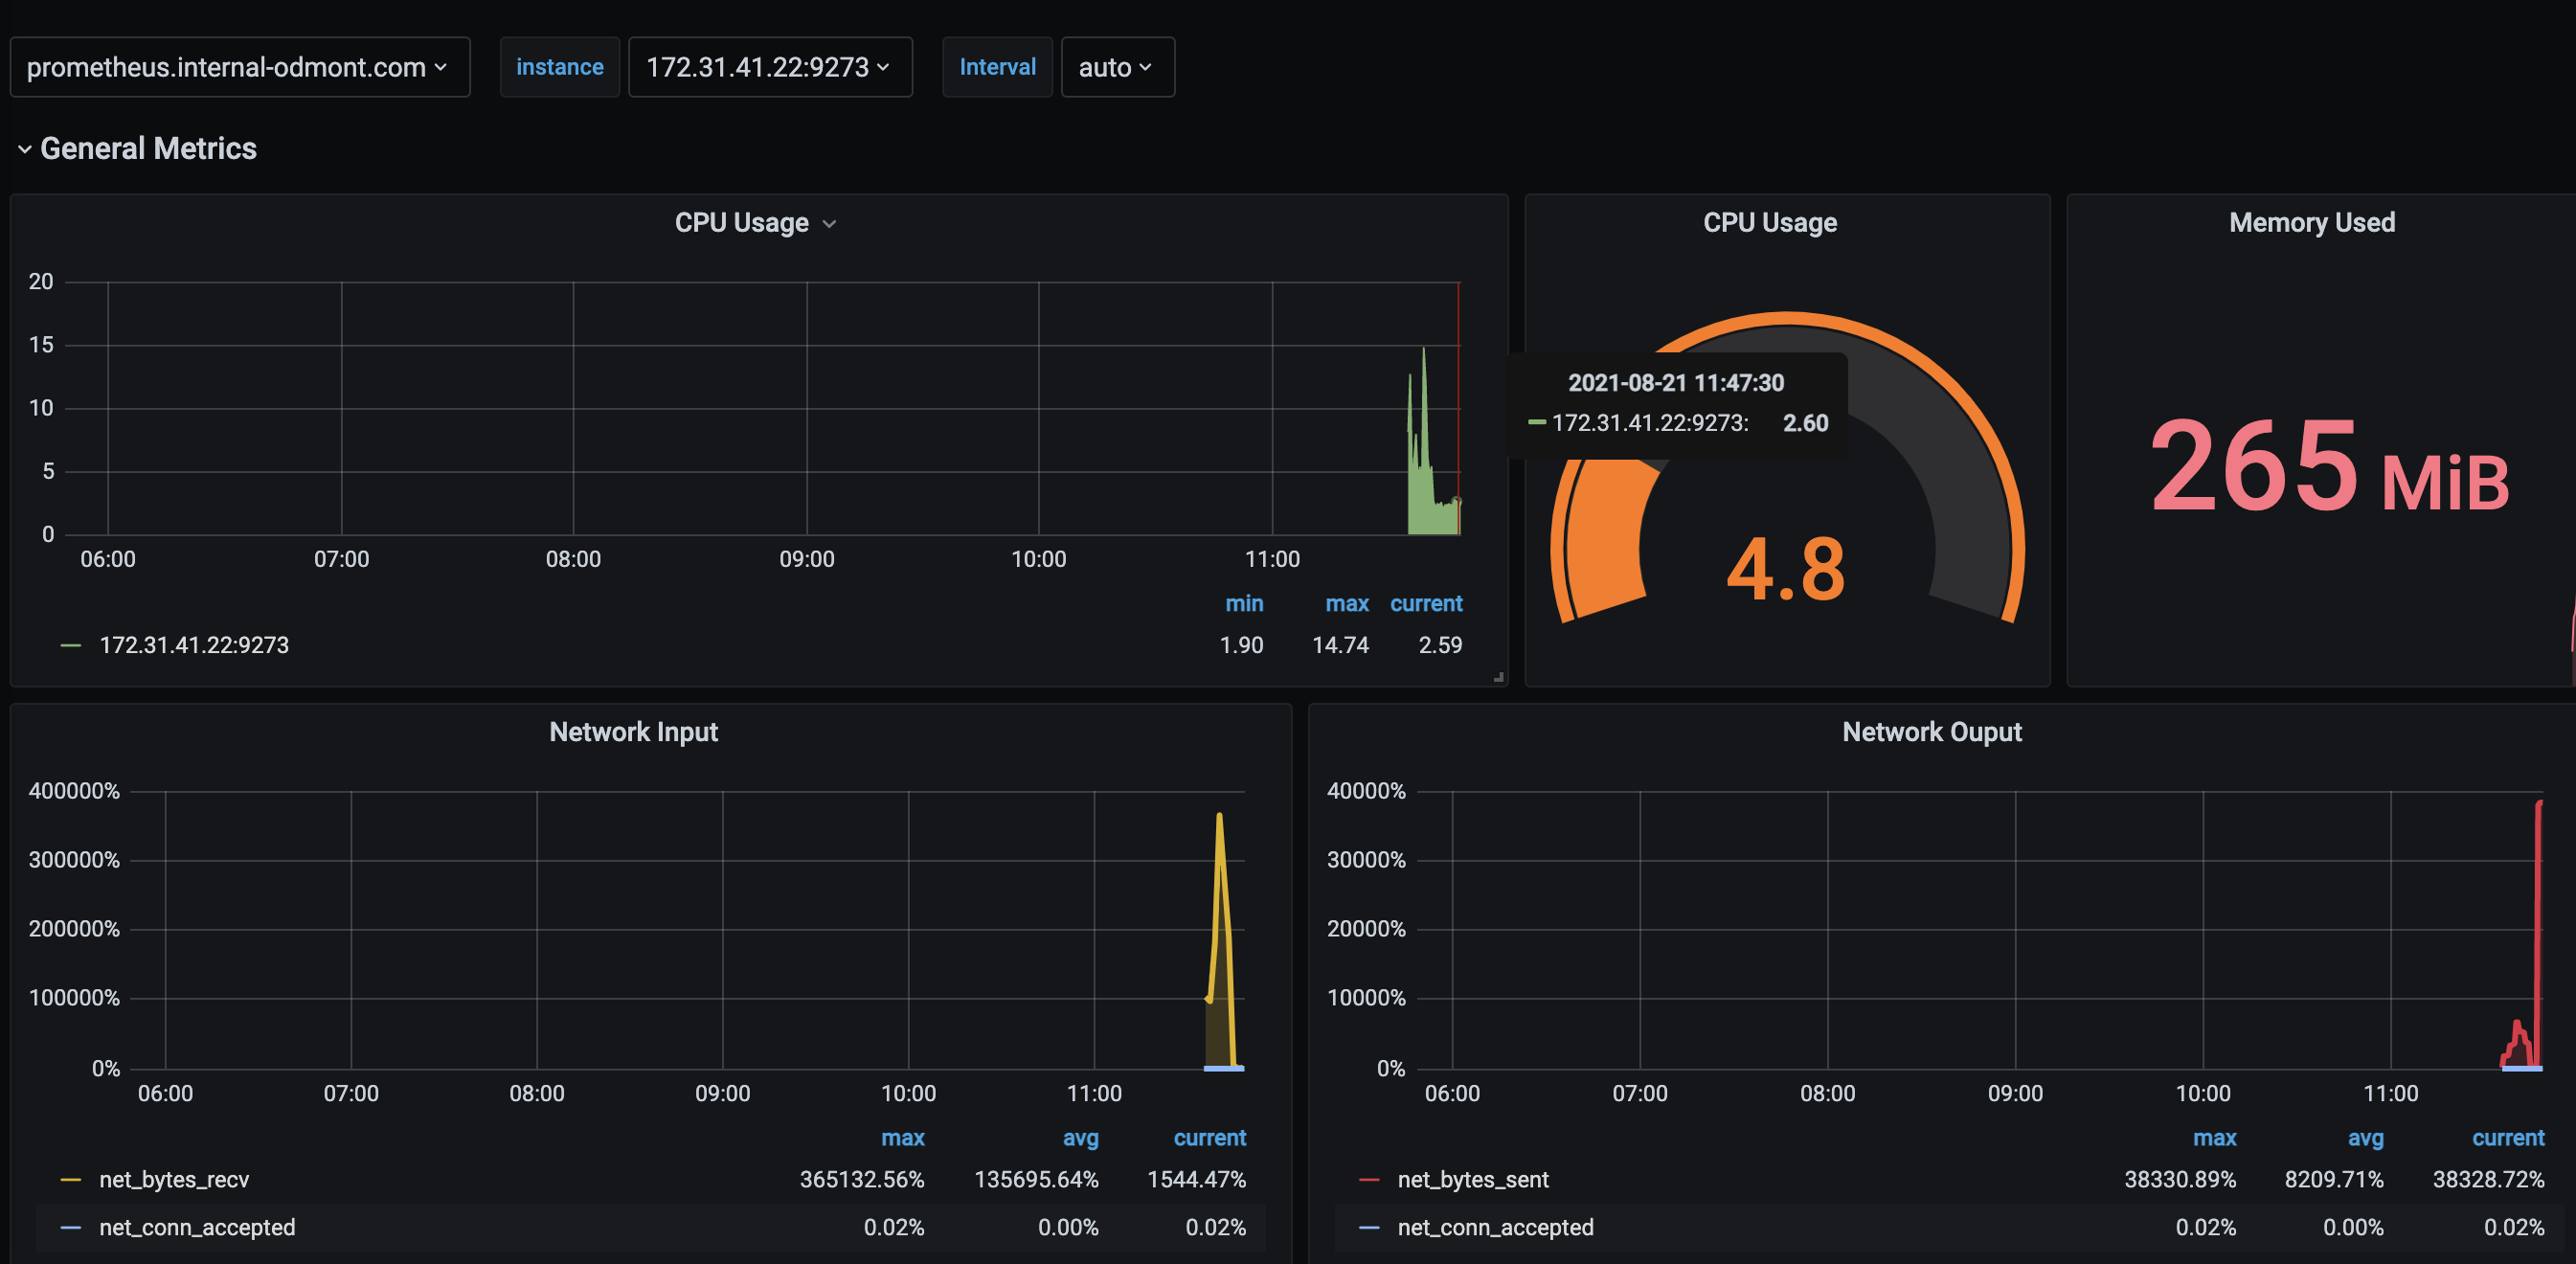Click the Network Ouput panel title

pyautogui.click(x=1931, y=732)
